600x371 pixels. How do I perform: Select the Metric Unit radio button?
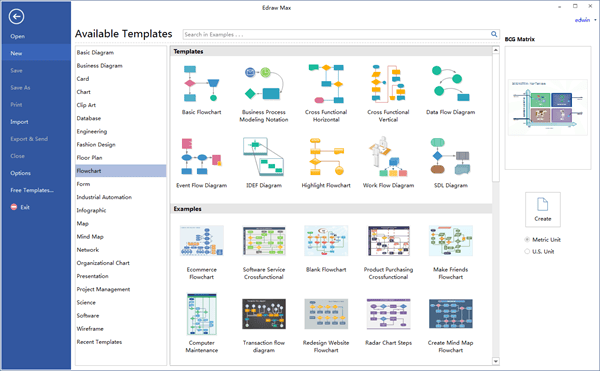pyautogui.click(x=527, y=239)
